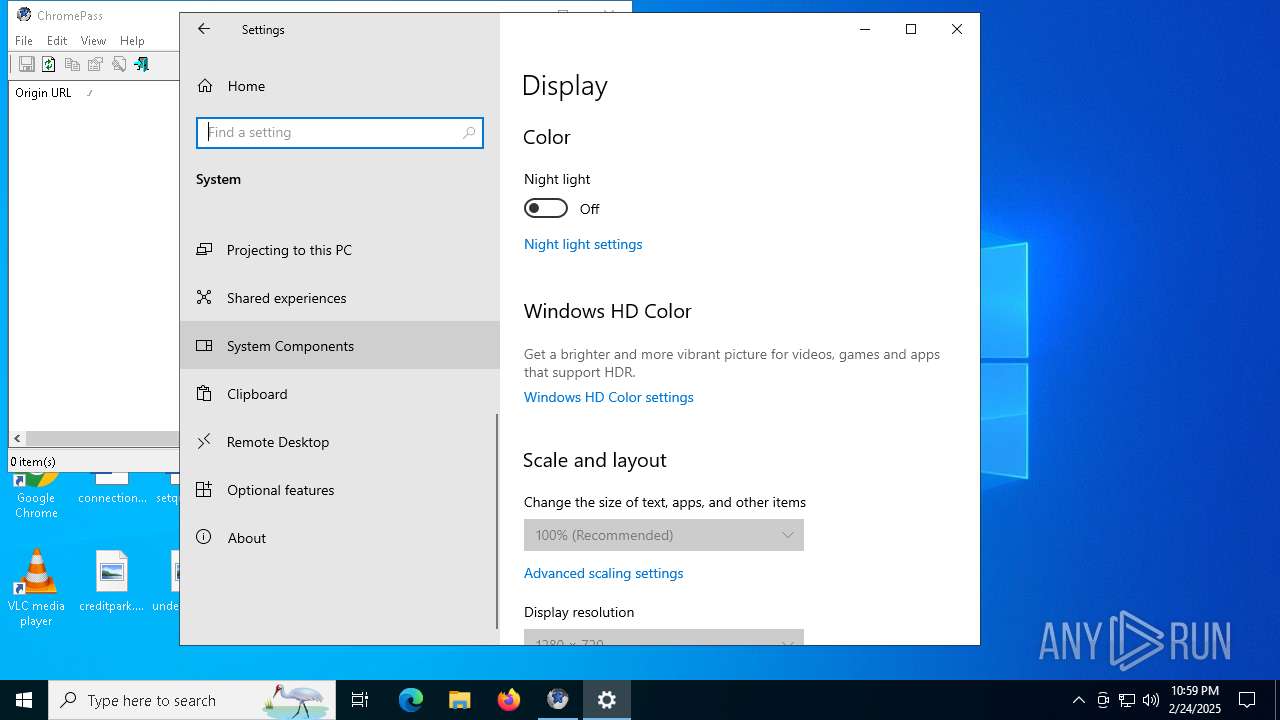
Task: Open the Help menu in ChromePass
Action: pyautogui.click(x=132, y=41)
